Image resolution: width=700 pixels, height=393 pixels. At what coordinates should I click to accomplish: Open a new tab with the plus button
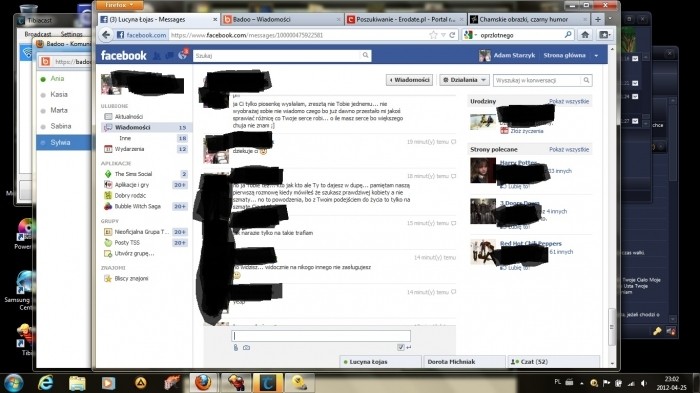pos(598,19)
